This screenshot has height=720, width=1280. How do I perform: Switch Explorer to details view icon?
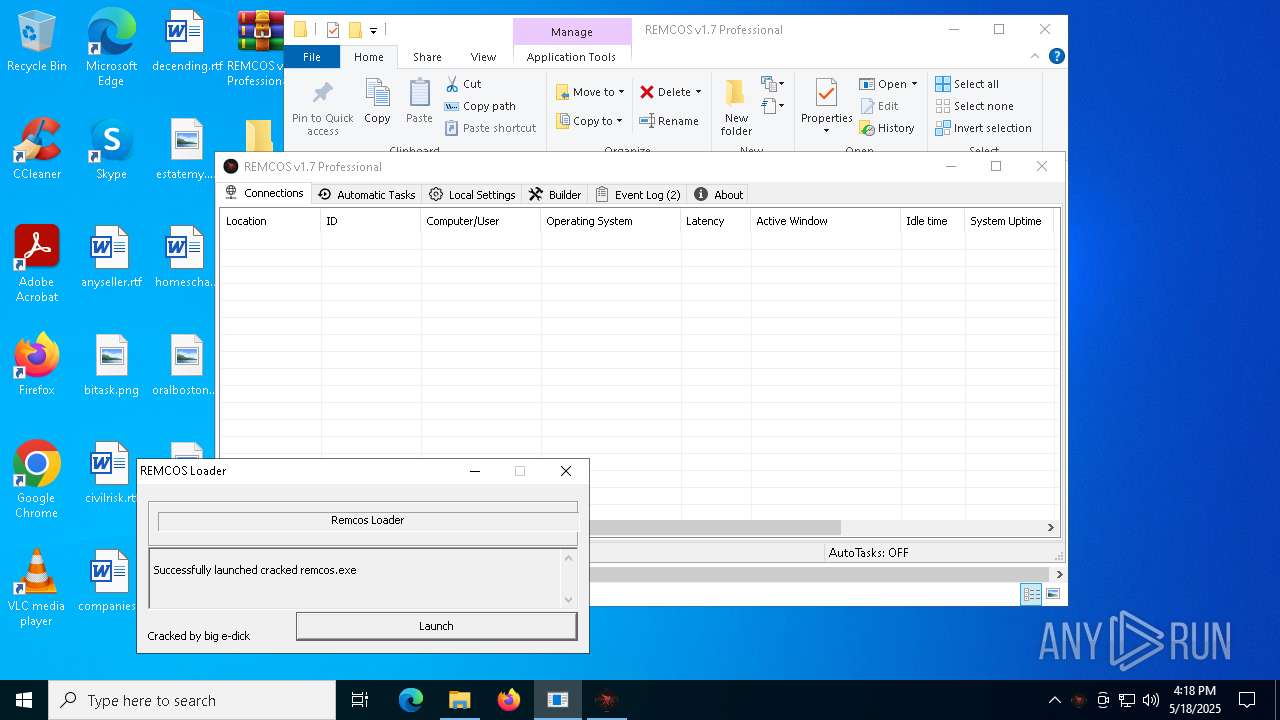click(x=1031, y=594)
